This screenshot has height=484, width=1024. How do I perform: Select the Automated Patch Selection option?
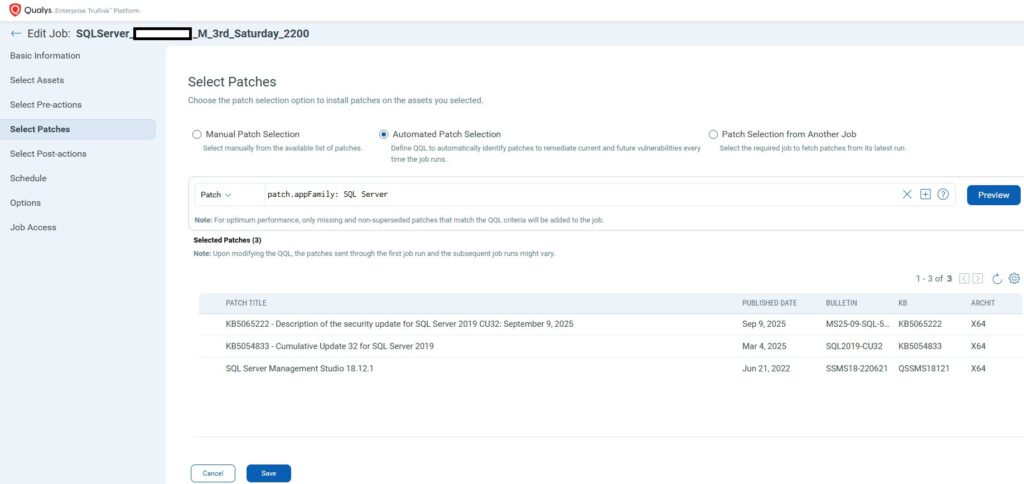coord(384,134)
